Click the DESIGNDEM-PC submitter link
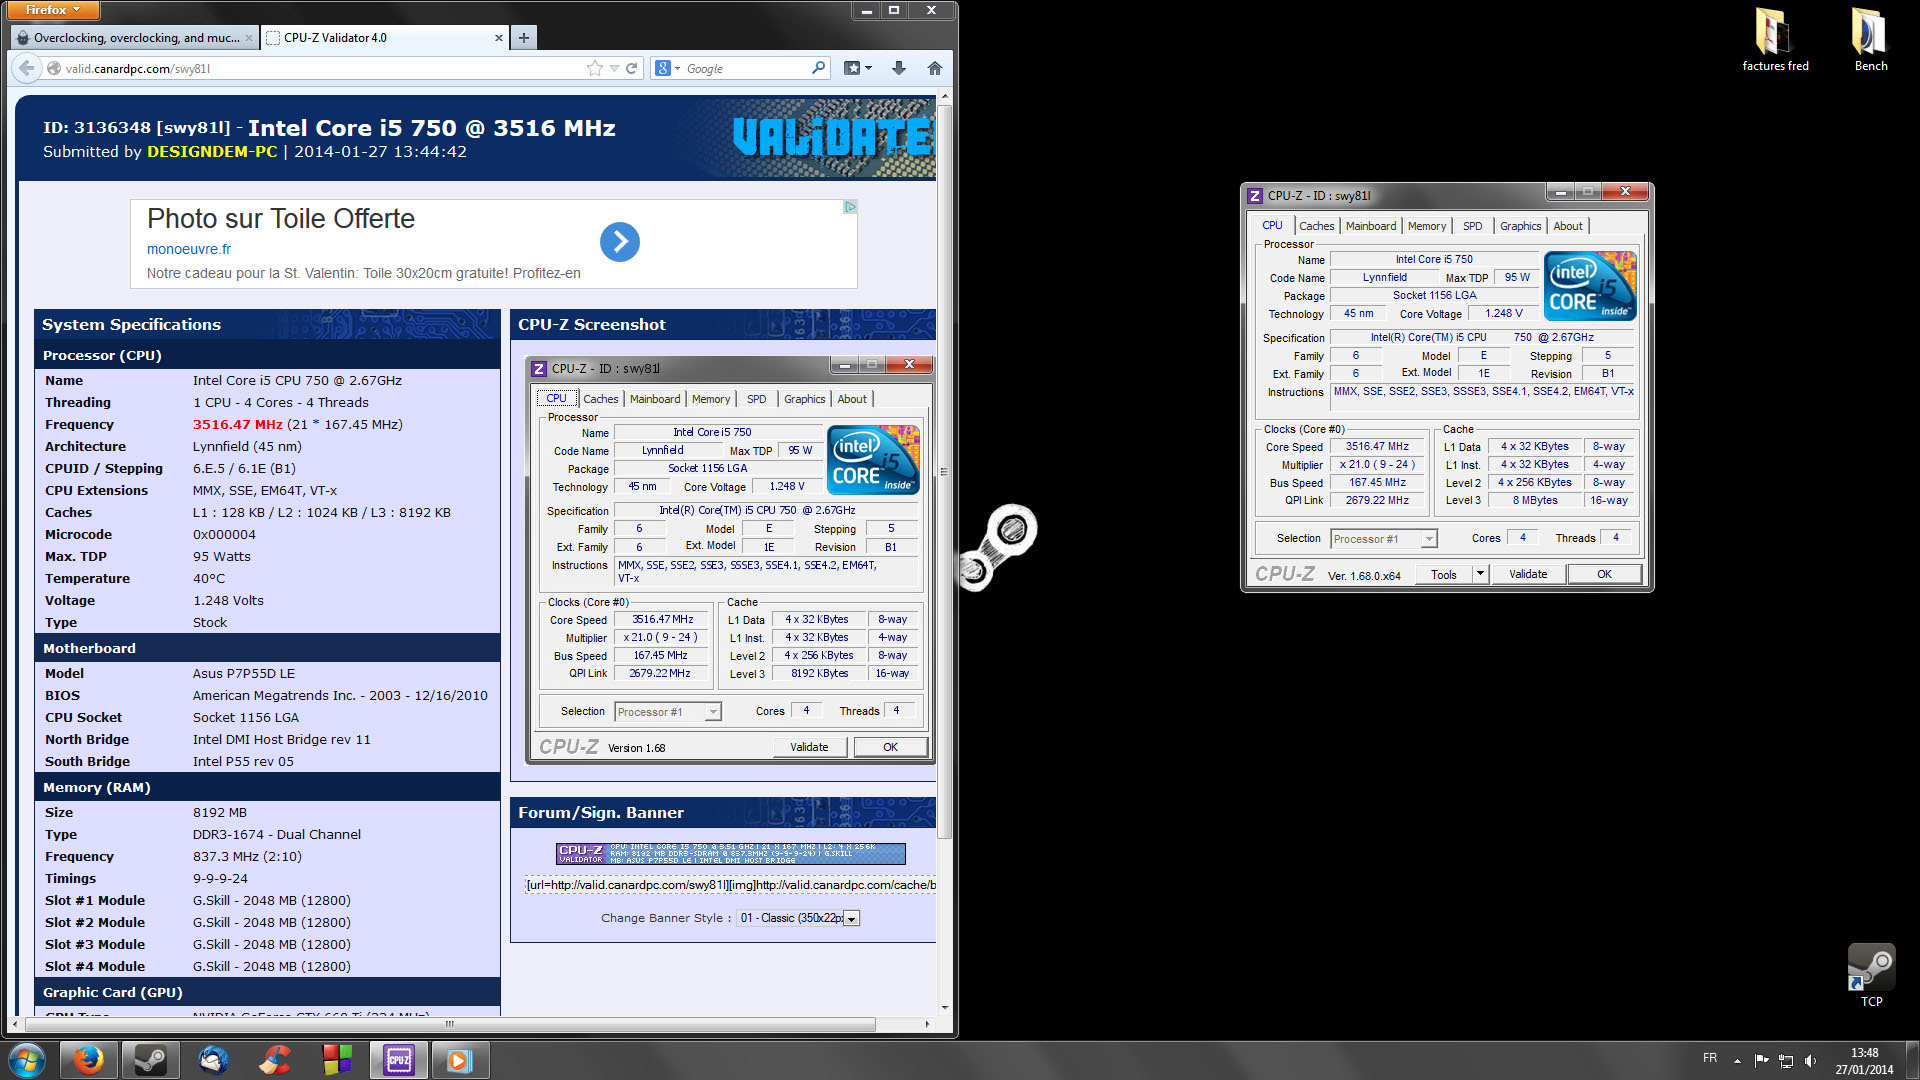The height and width of the screenshot is (1080, 1920). pos(212,152)
